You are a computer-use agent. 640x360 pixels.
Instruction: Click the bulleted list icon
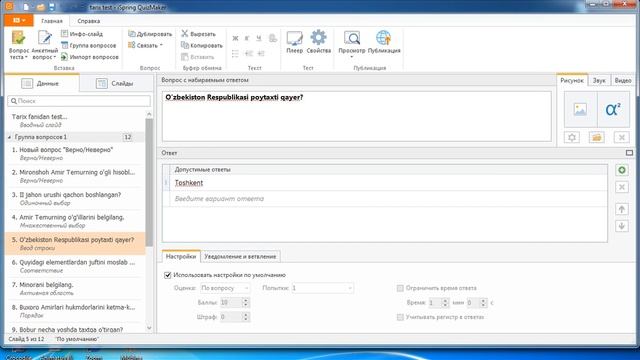pyautogui.click(x=235, y=53)
